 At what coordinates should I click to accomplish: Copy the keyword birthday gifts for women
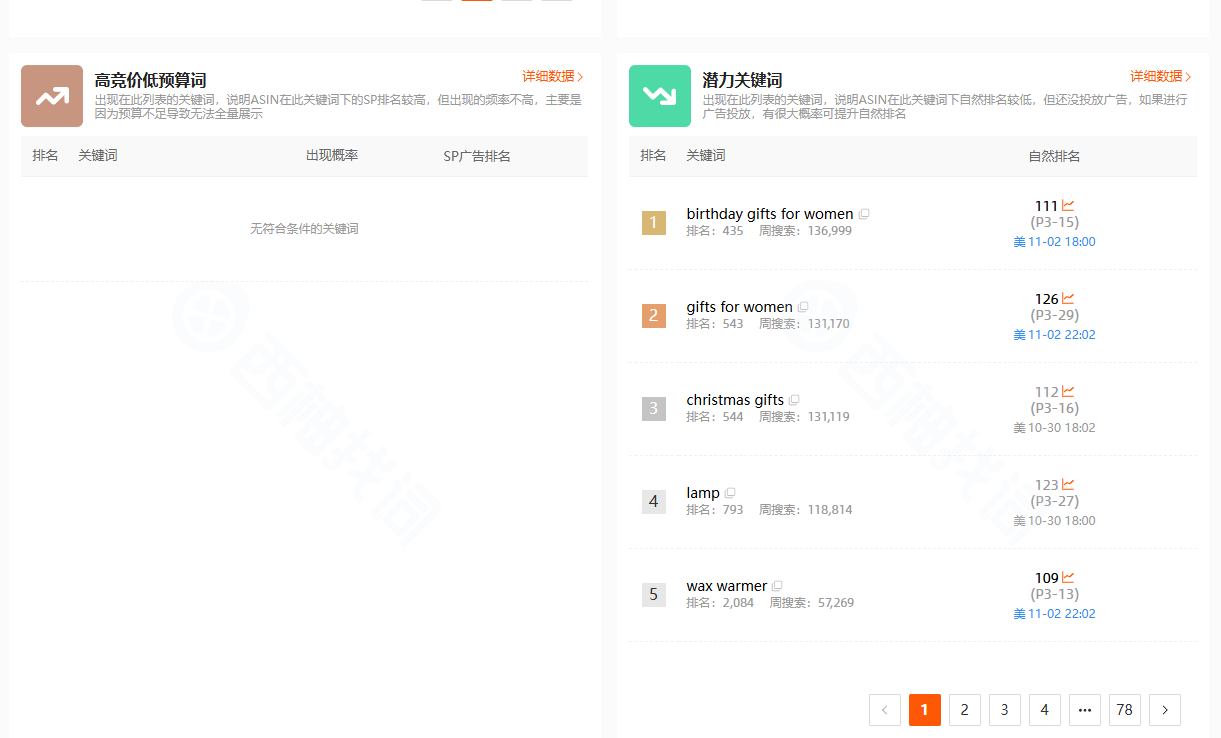click(864, 213)
